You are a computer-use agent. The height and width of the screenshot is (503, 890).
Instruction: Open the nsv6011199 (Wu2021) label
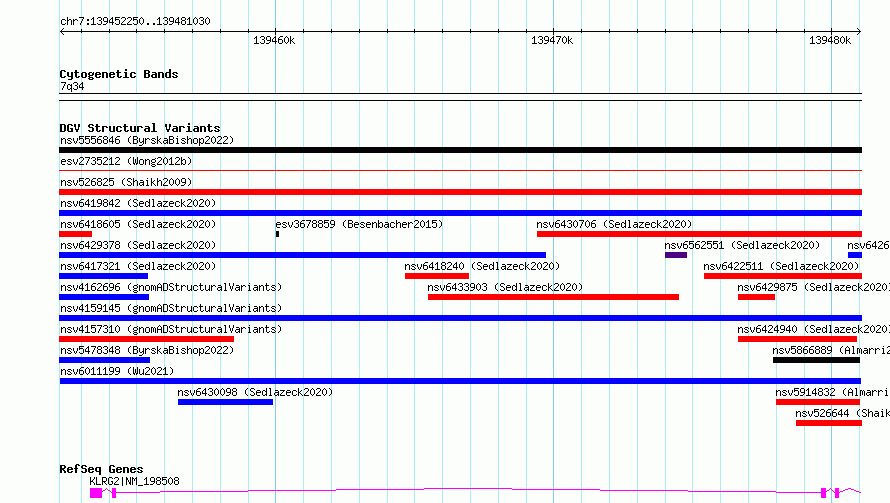(117, 371)
